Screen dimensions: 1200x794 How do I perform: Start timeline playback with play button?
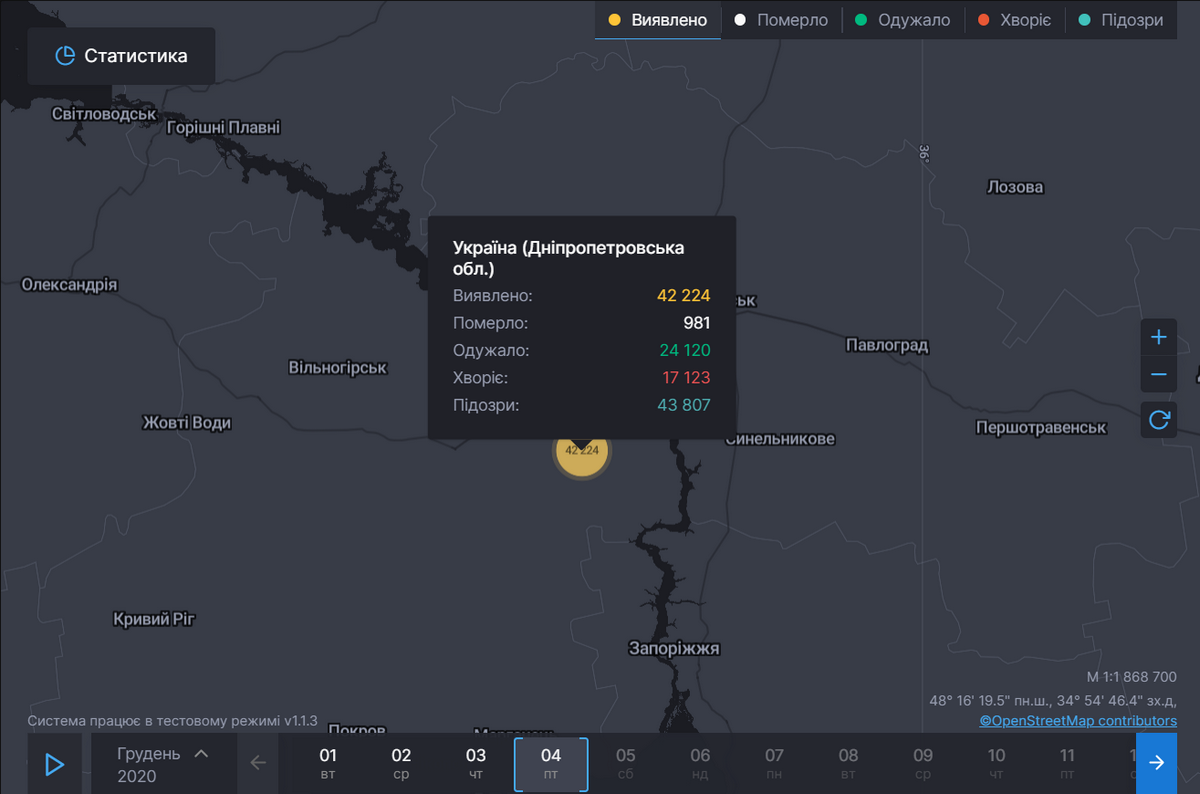click(54, 764)
